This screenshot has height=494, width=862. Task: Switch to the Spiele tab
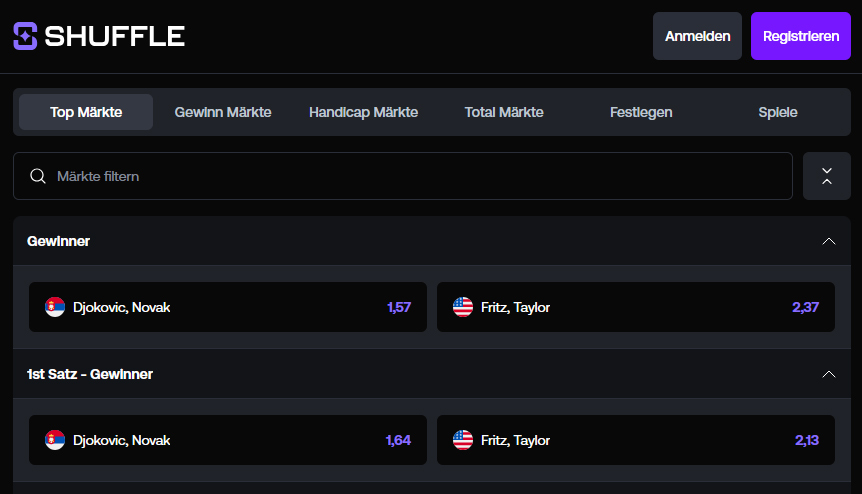tap(778, 112)
